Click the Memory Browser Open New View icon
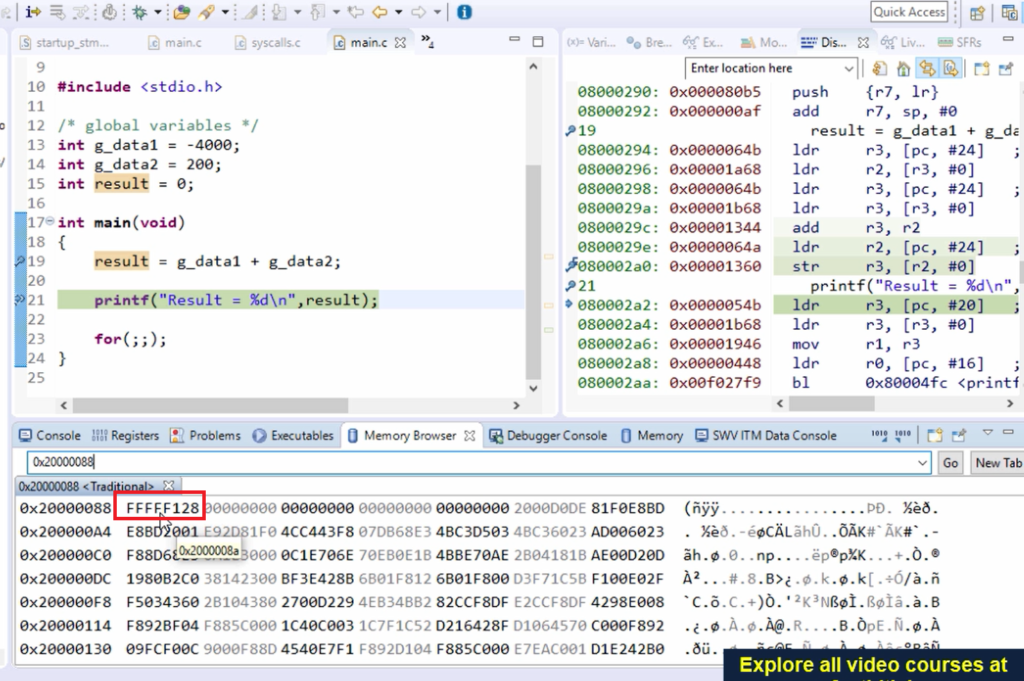 pyautogui.click(x=935, y=435)
